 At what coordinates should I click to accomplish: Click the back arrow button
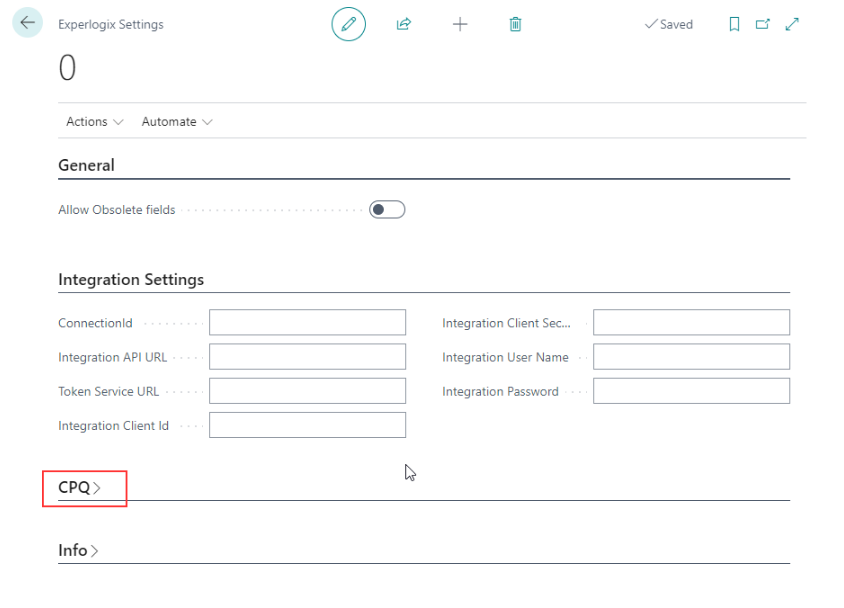pyautogui.click(x=27, y=23)
